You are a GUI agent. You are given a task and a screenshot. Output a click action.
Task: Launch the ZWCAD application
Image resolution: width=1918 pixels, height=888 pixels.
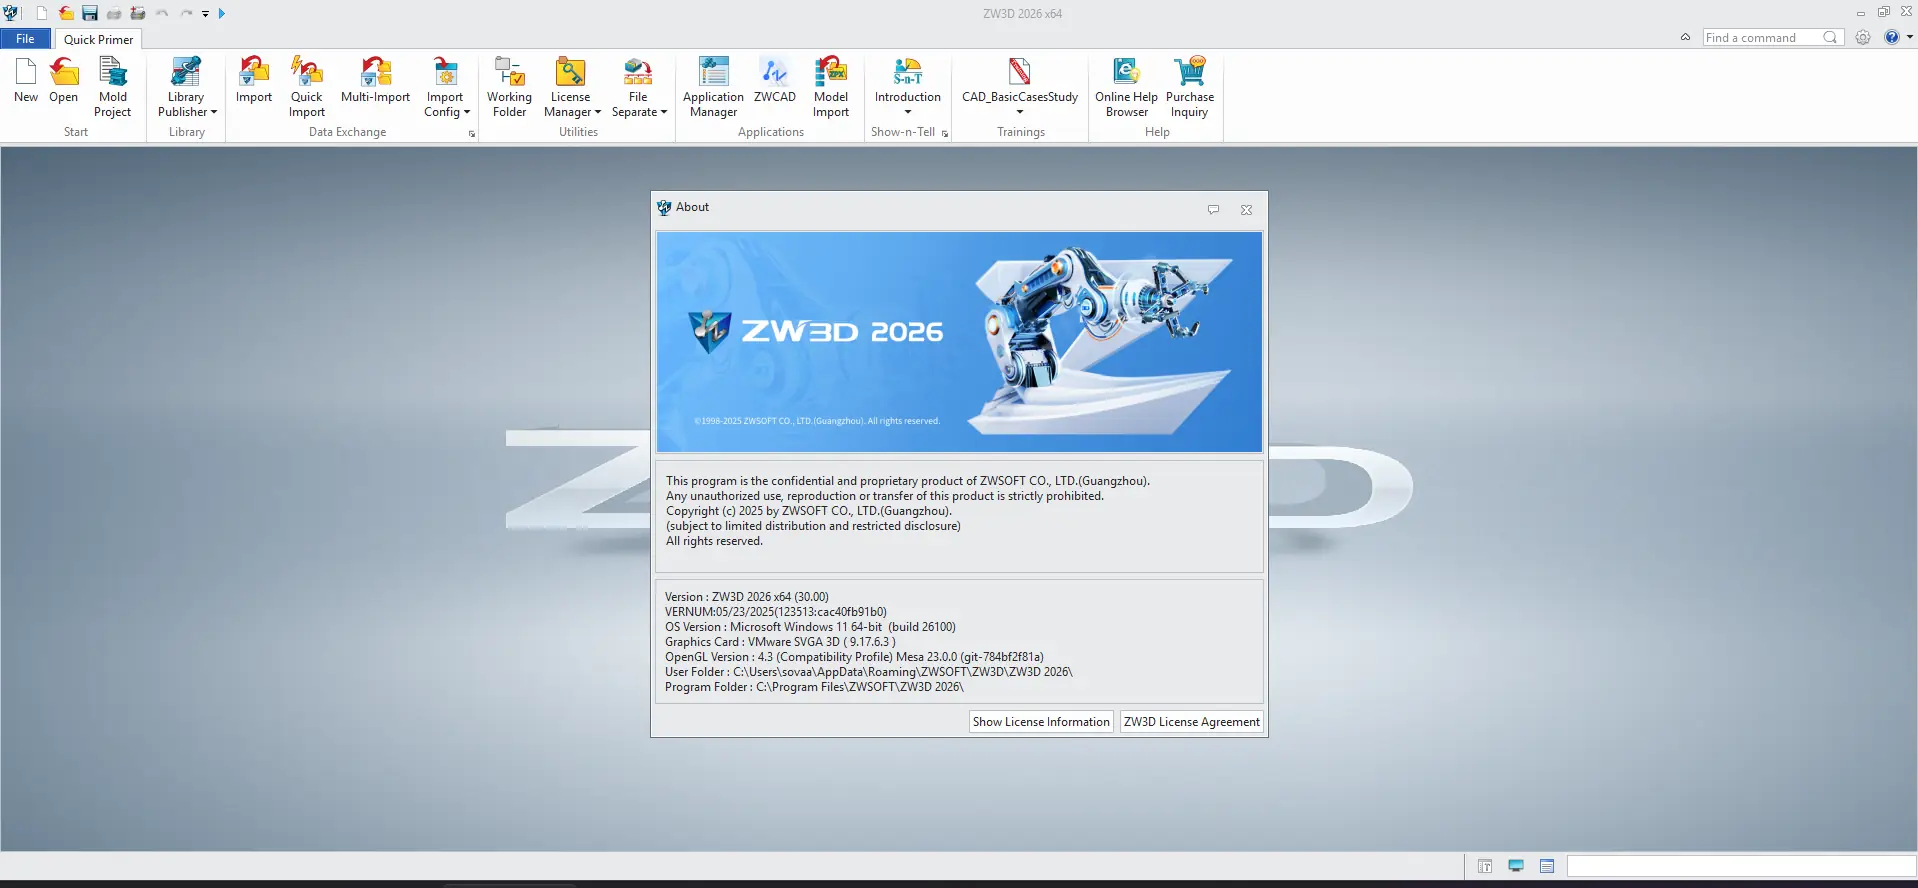(x=775, y=80)
